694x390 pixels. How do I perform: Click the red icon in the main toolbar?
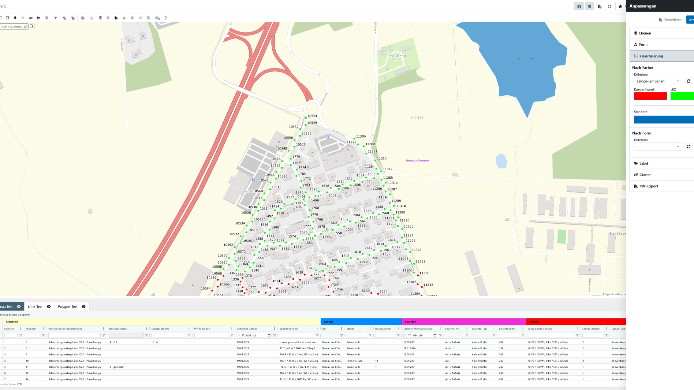[73, 18]
